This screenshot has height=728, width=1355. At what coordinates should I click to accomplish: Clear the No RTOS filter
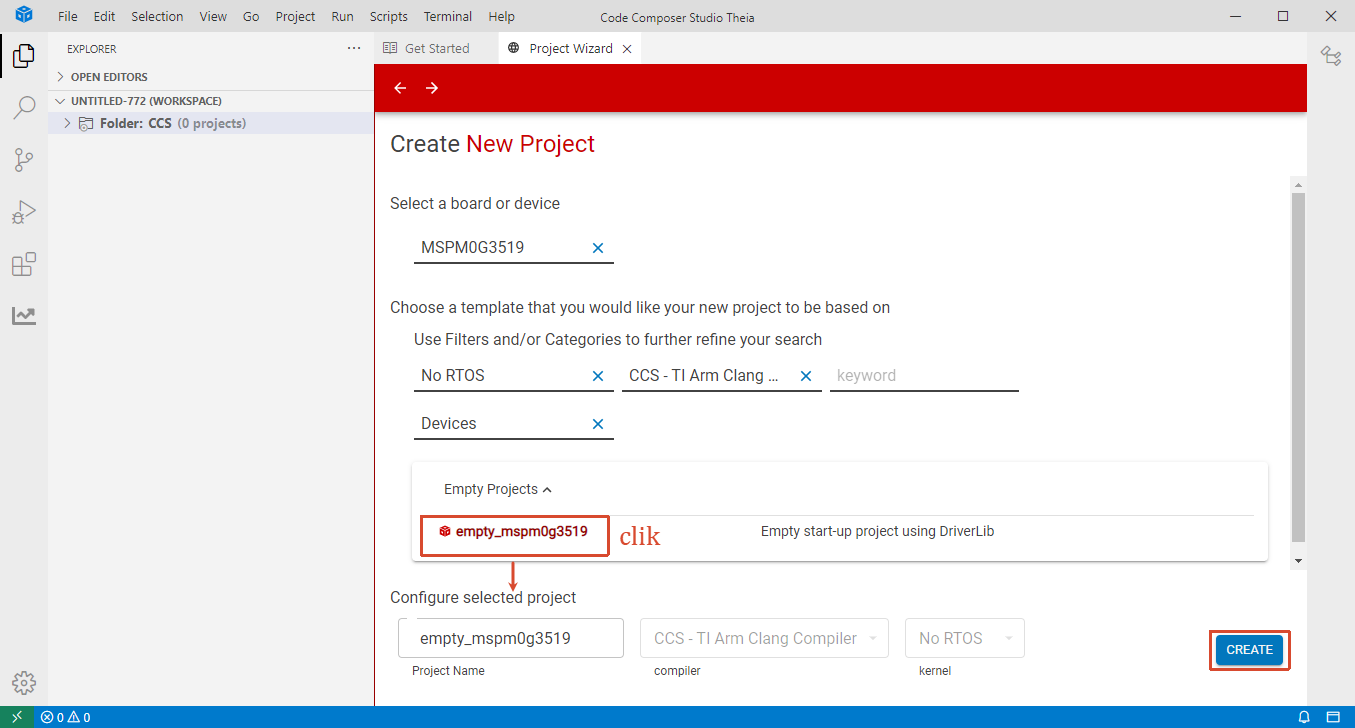pyautogui.click(x=598, y=376)
